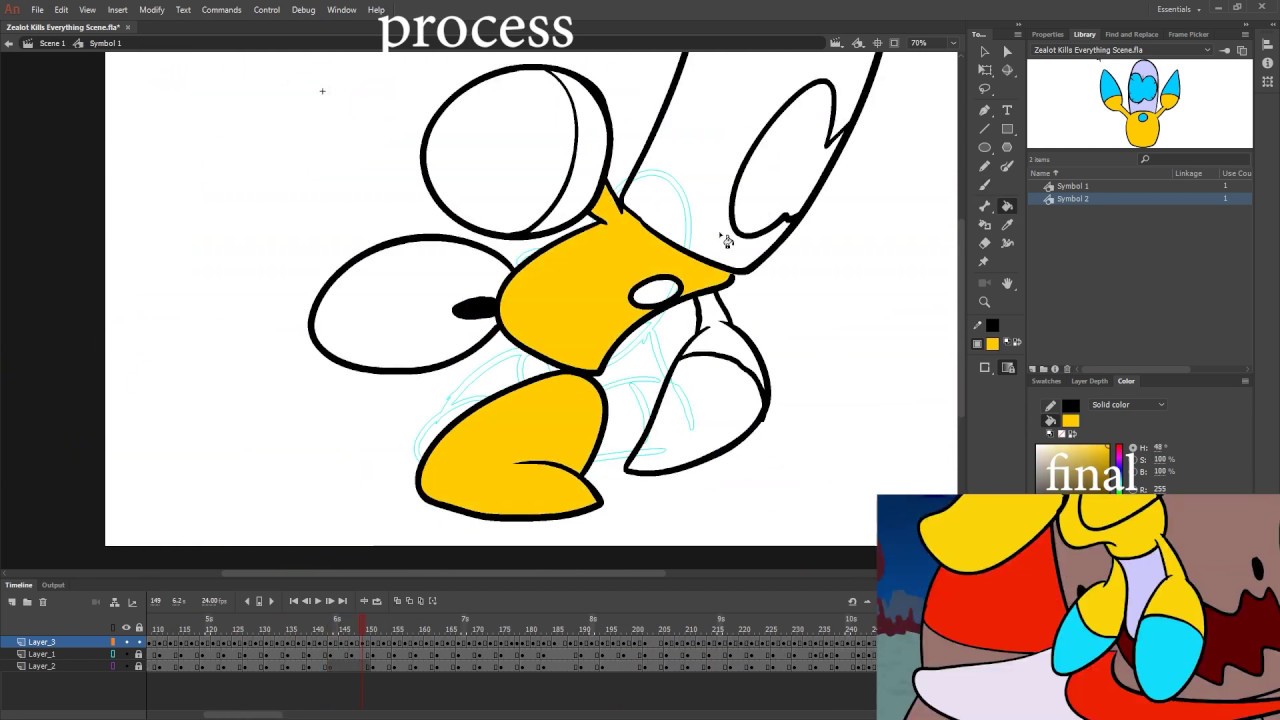Click the black stroke color swatch in Tools
The width and height of the screenshot is (1280, 720).
(x=992, y=325)
